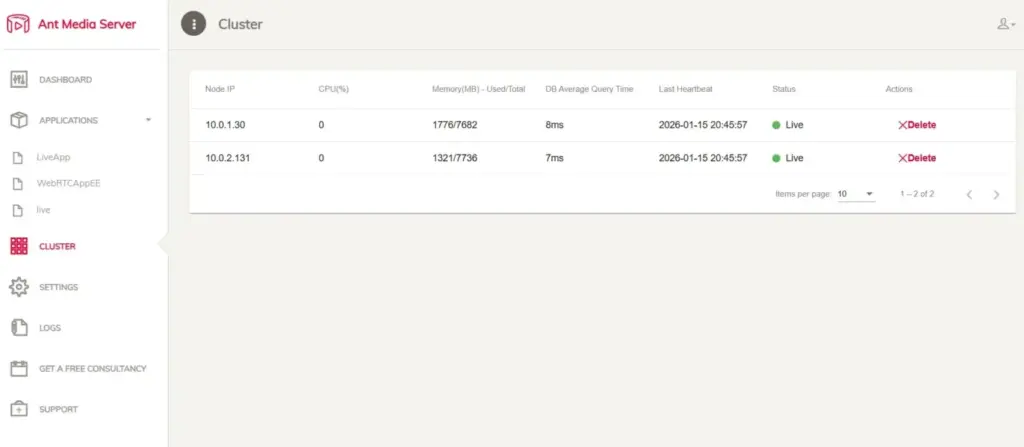Click green Live status dot for 10.0.1.30
This screenshot has width=1024, height=447.
pyautogui.click(x=776, y=125)
